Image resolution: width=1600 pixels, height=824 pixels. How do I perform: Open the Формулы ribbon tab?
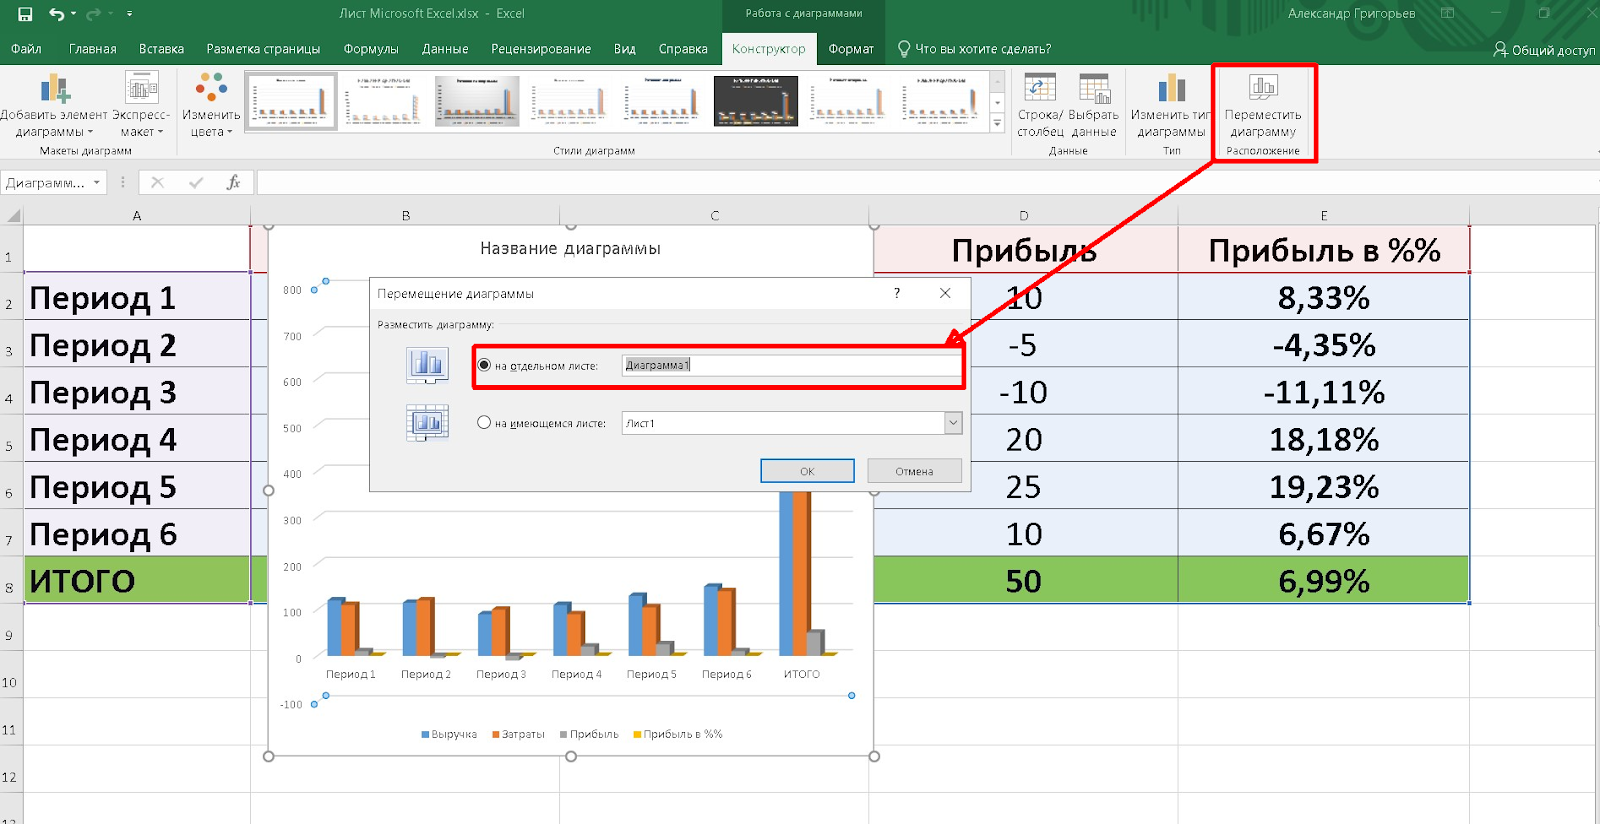pyautogui.click(x=370, y=49)
